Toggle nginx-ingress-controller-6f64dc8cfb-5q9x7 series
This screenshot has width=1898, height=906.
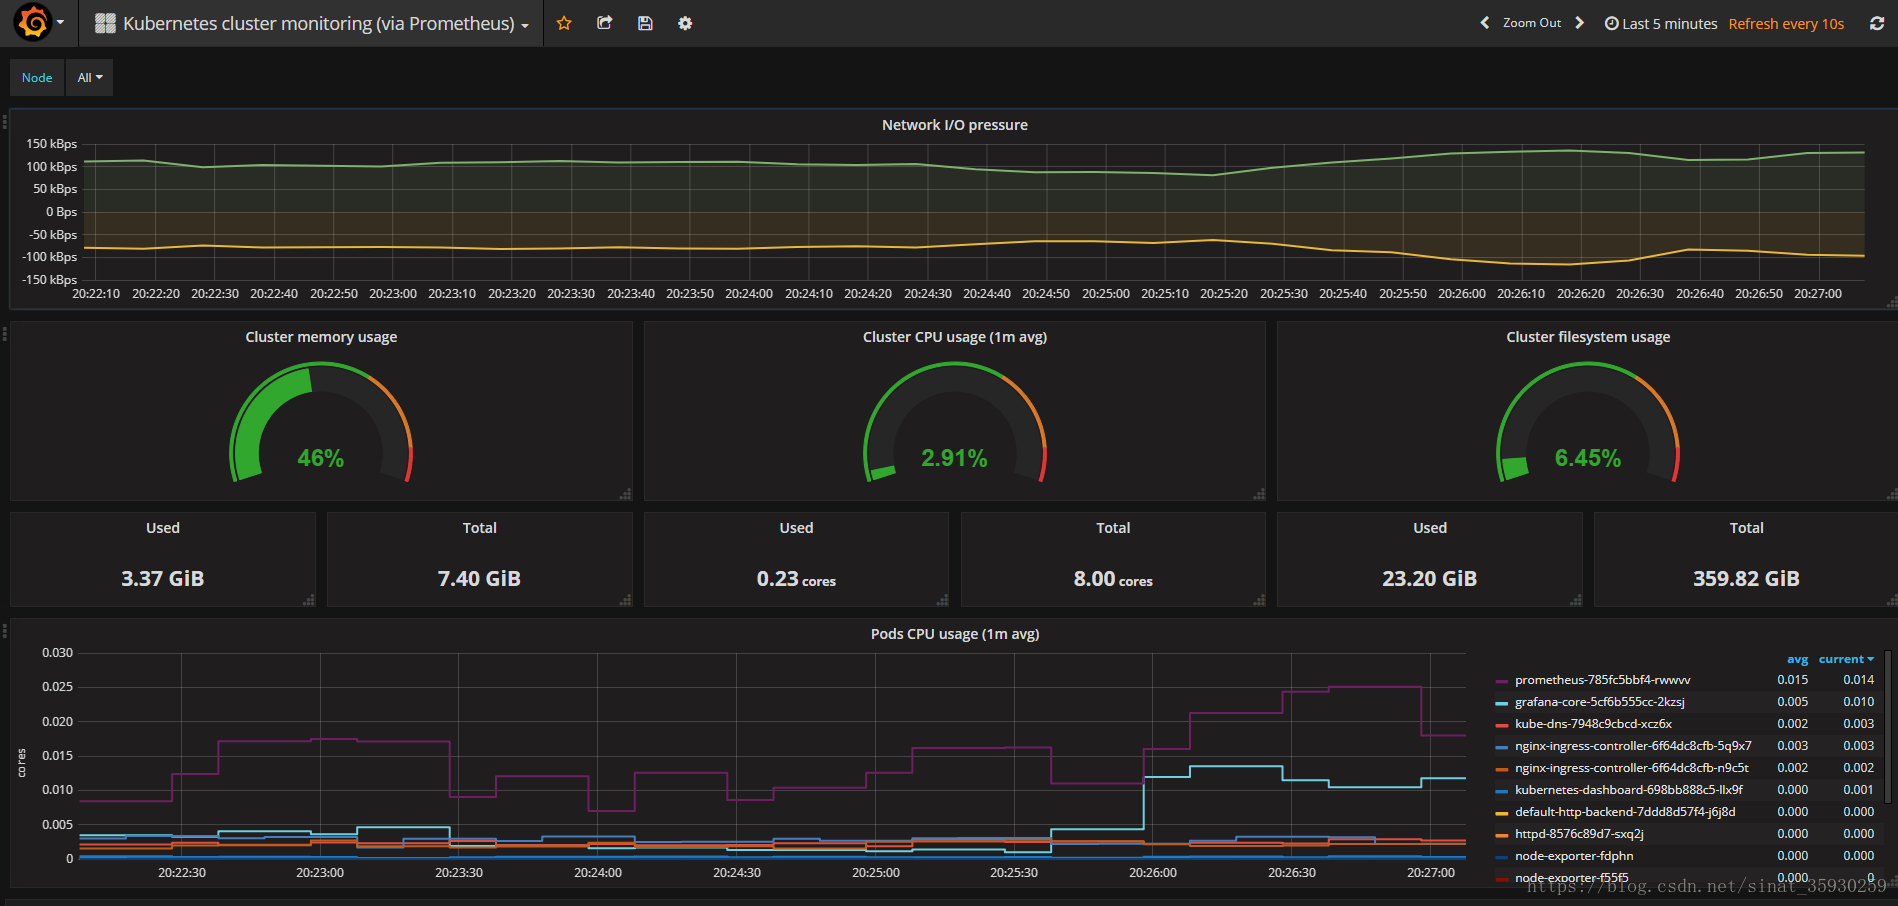(1633, 746)
